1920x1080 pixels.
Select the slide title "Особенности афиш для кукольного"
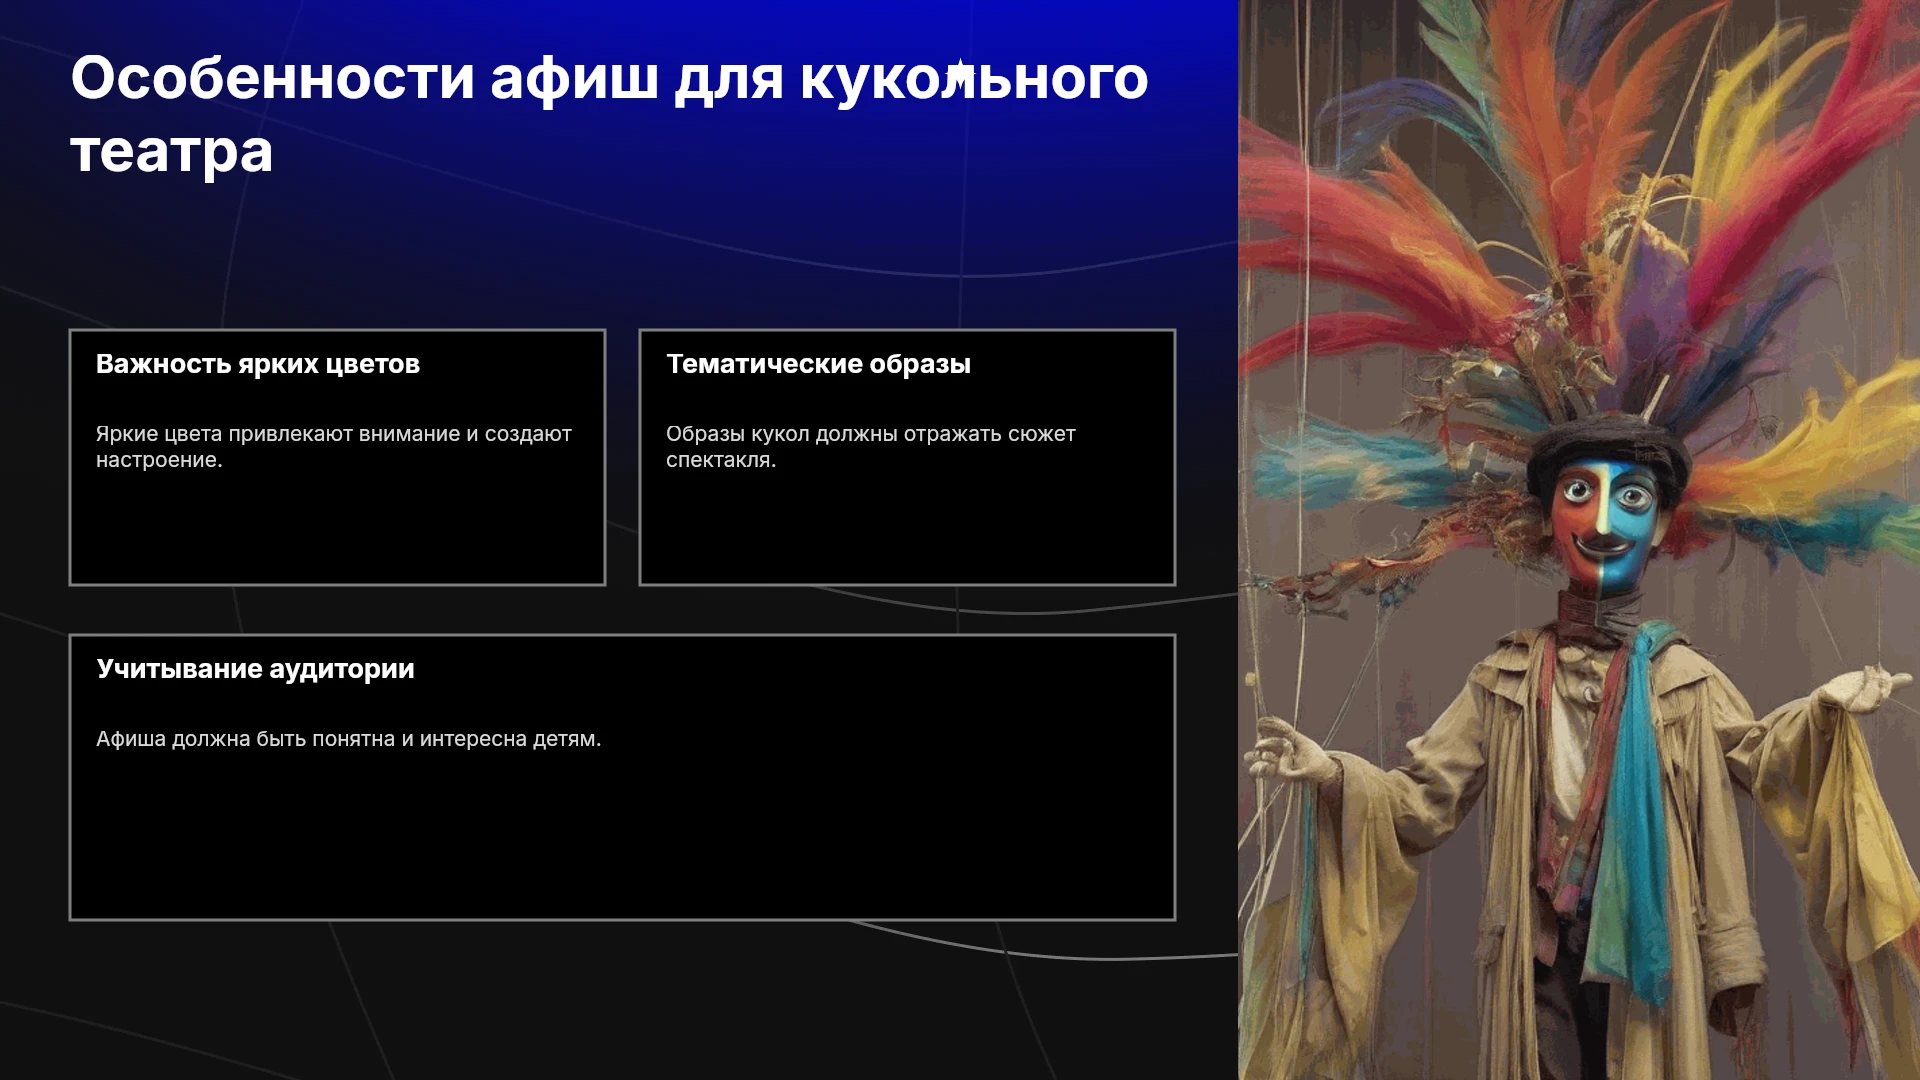609,77
